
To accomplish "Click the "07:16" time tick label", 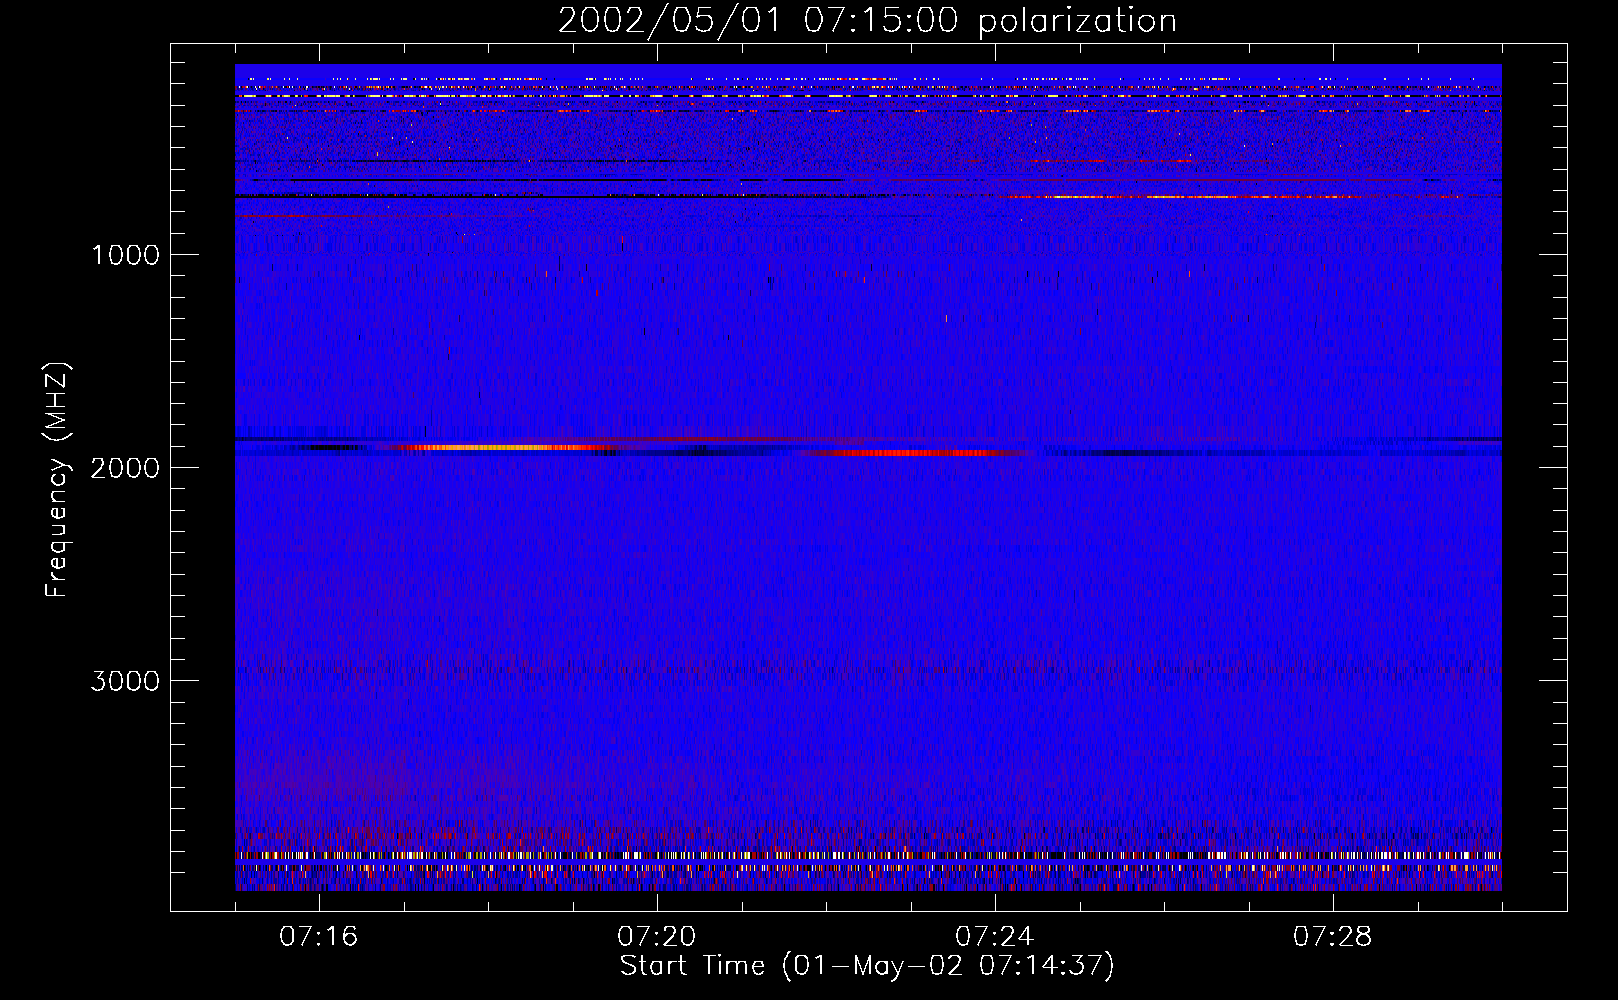I will [319, 937].
